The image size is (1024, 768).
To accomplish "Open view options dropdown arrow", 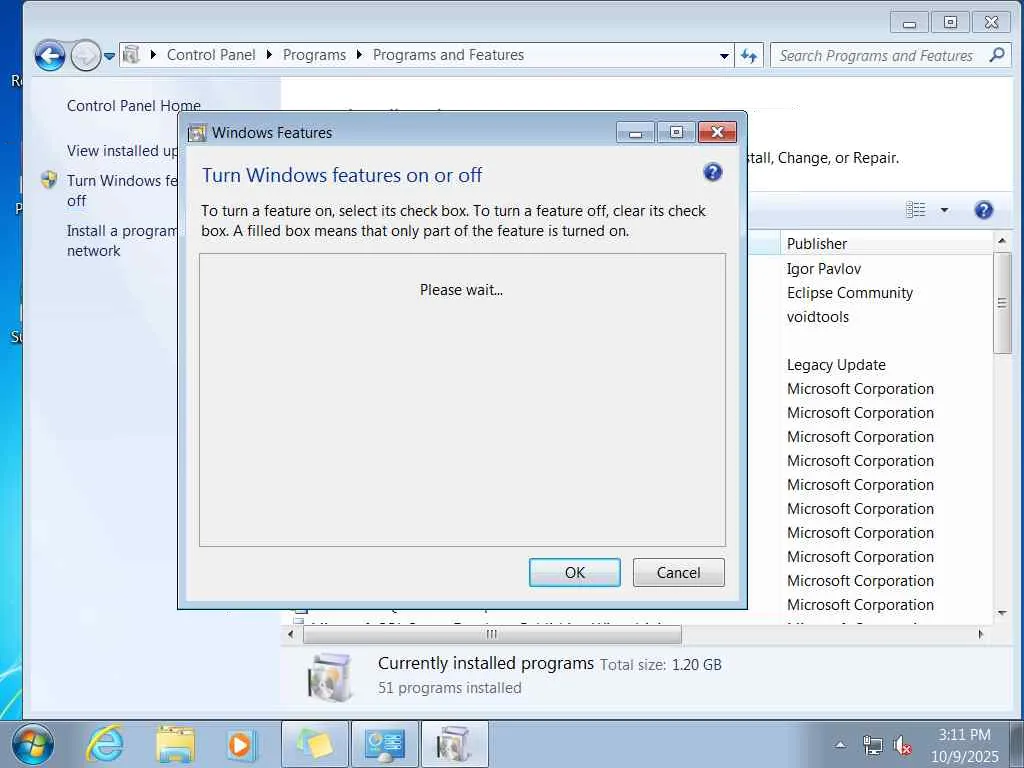I will [x=944, y=210].
